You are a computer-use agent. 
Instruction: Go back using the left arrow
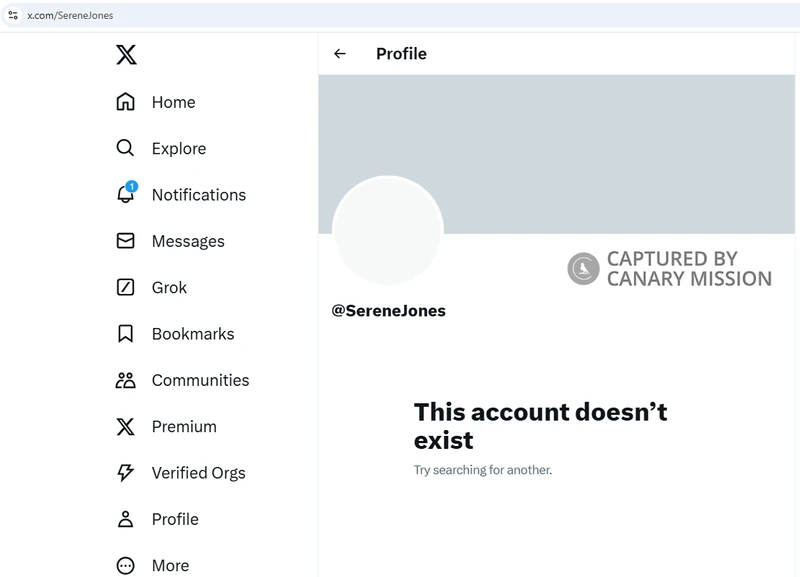pos(340,54)
